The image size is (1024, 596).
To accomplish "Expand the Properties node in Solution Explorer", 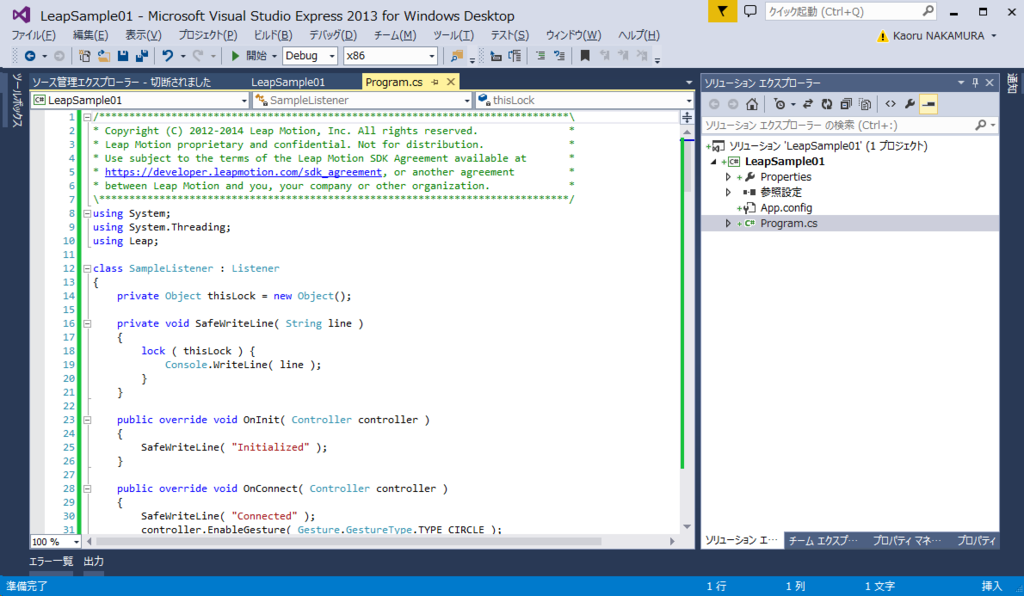I will 728,177.
